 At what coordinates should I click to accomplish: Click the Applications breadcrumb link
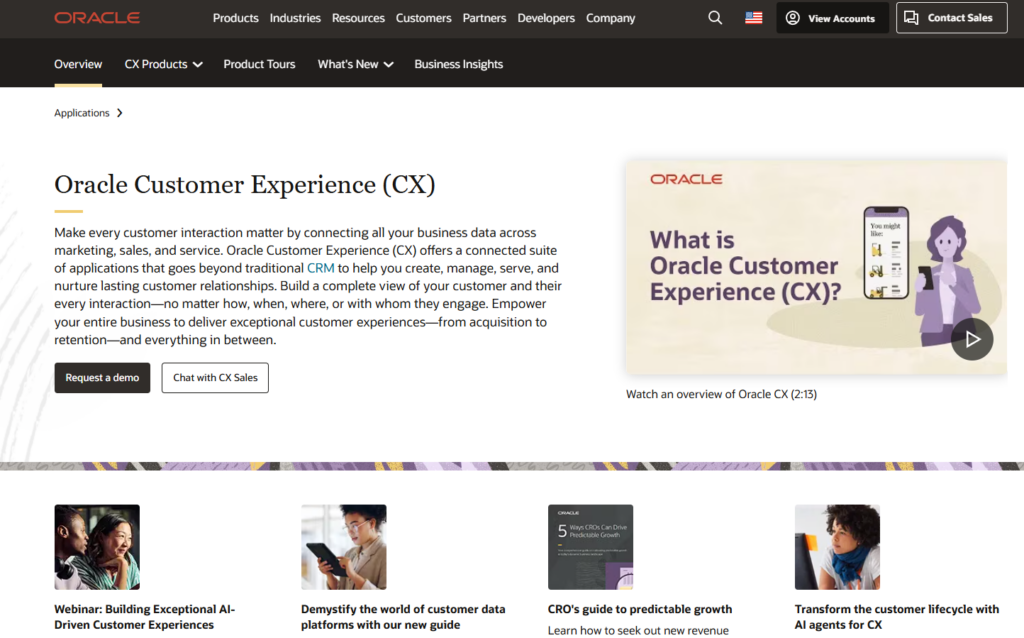(82, 113)
